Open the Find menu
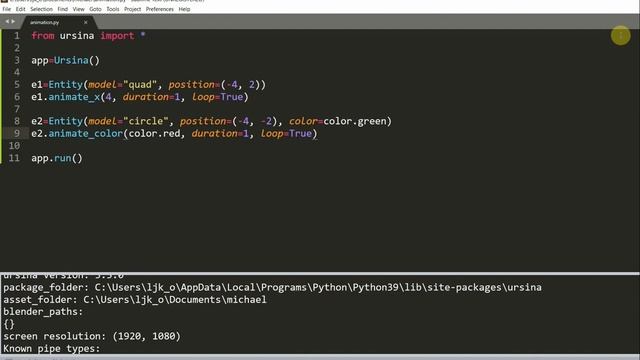 tap(62, 9)
